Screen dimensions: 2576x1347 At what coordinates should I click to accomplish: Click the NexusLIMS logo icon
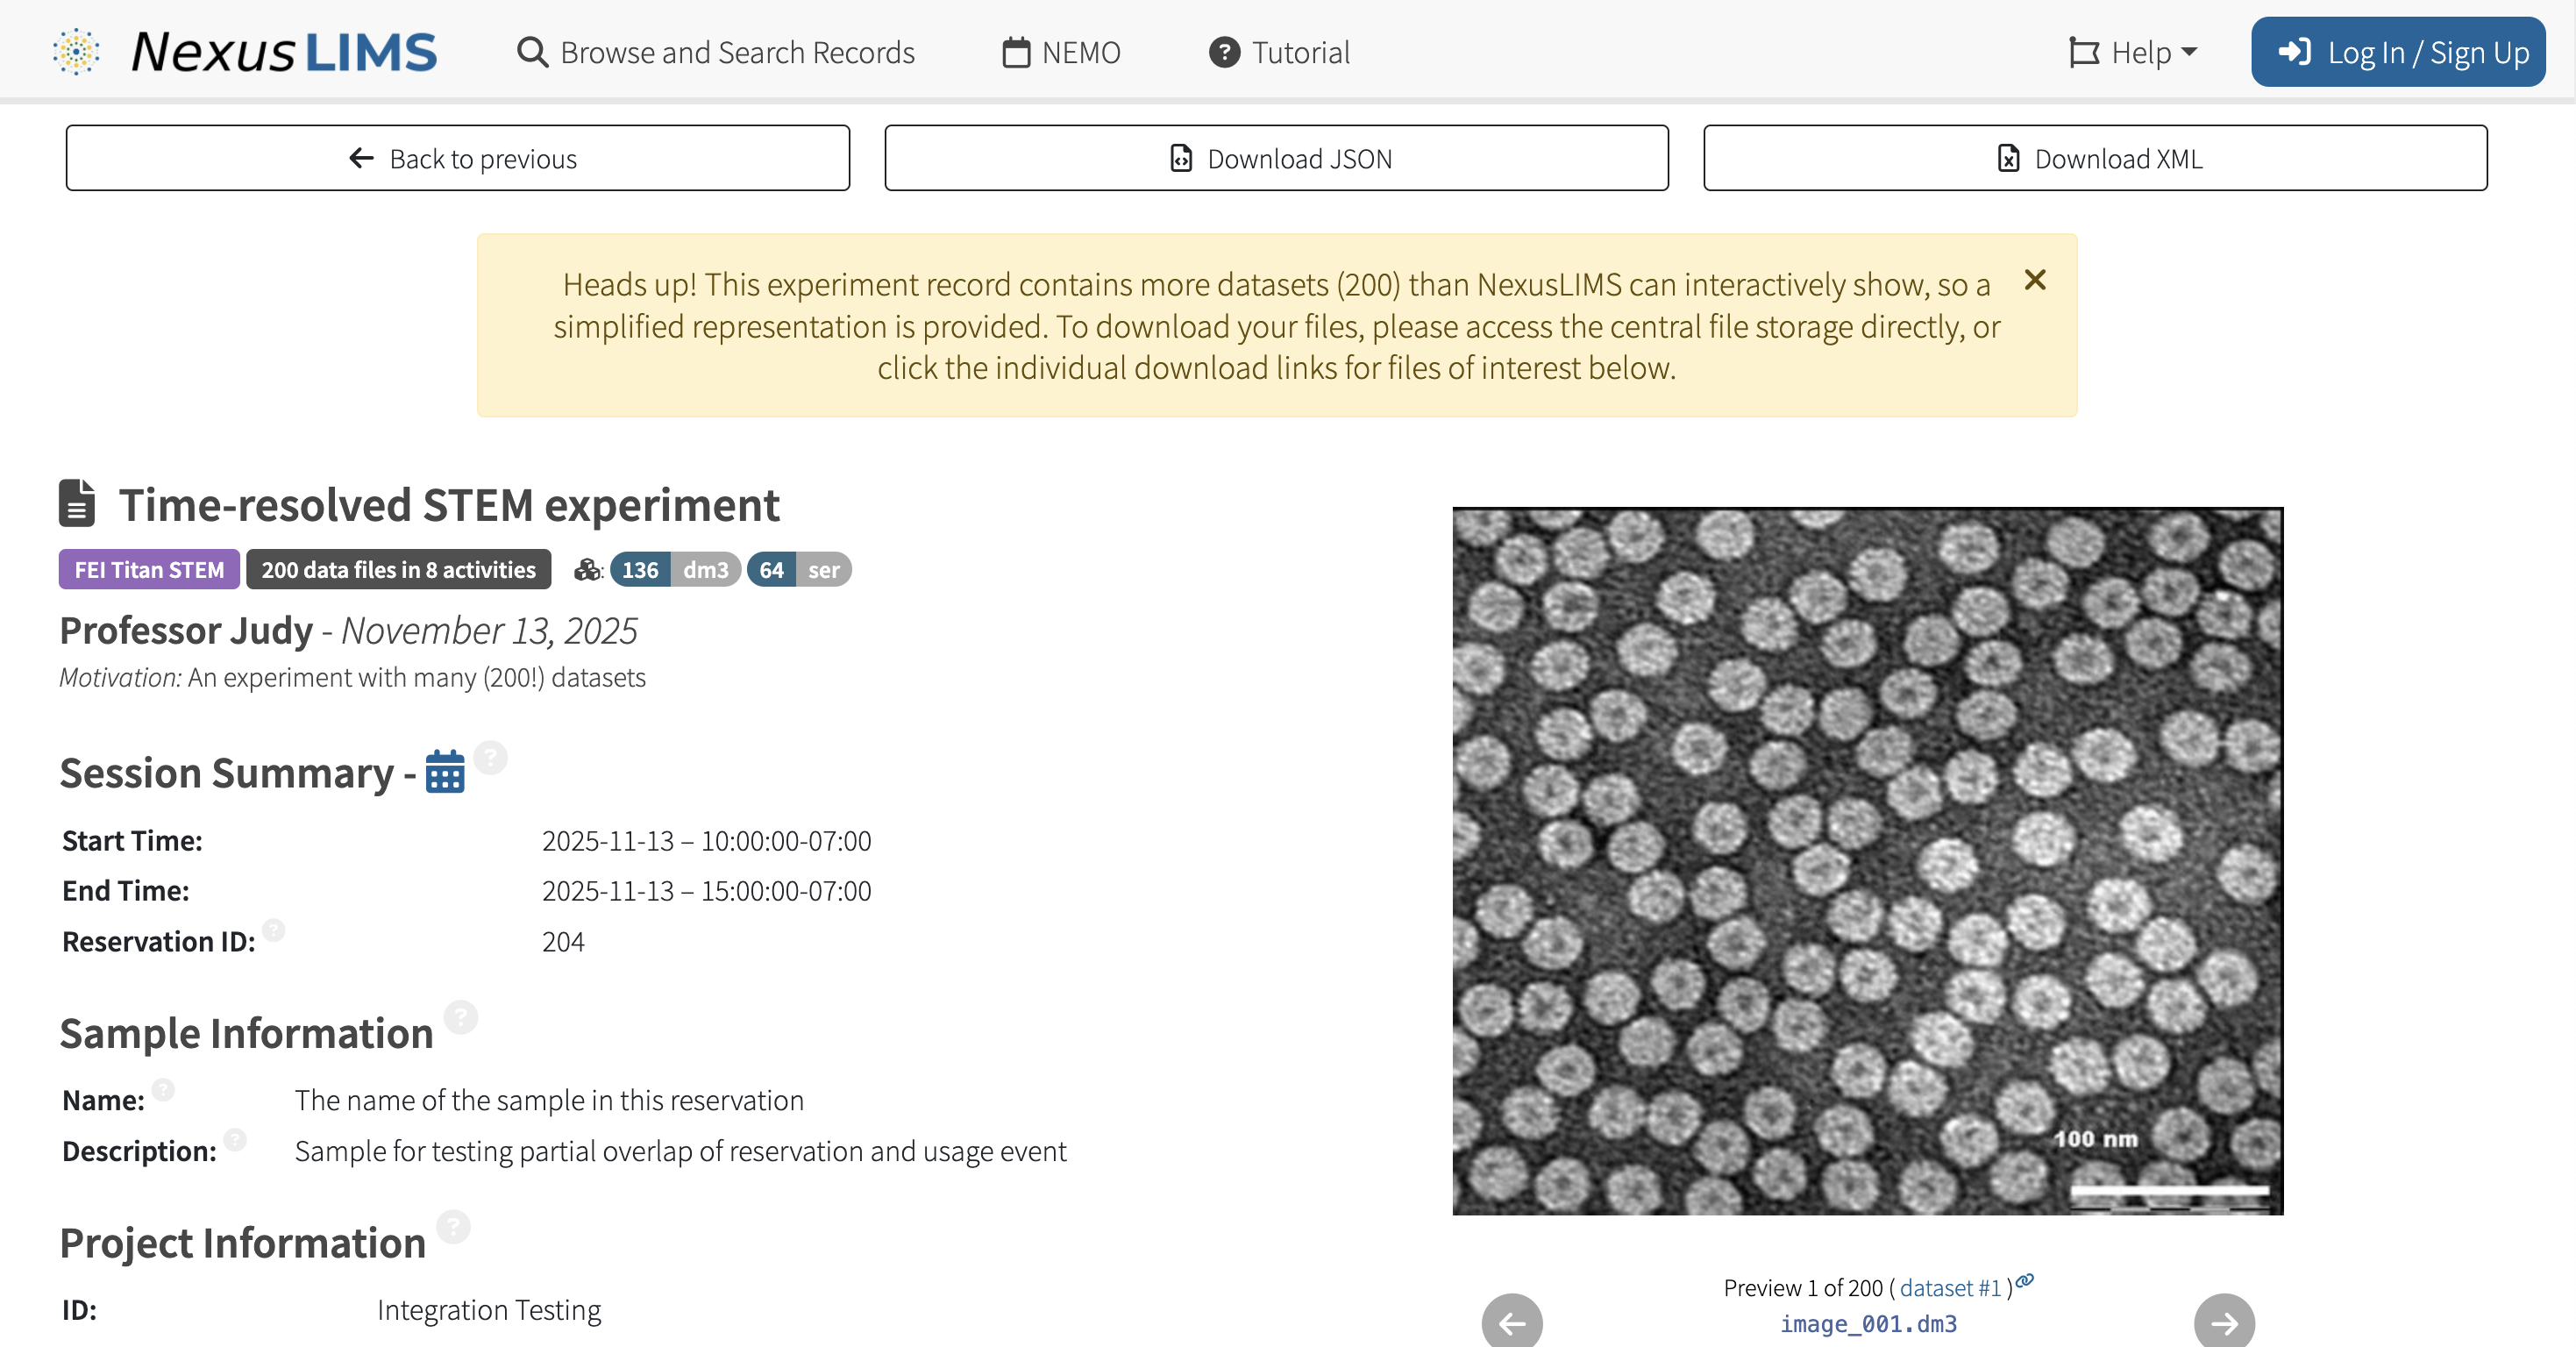[x=76, y=52]
